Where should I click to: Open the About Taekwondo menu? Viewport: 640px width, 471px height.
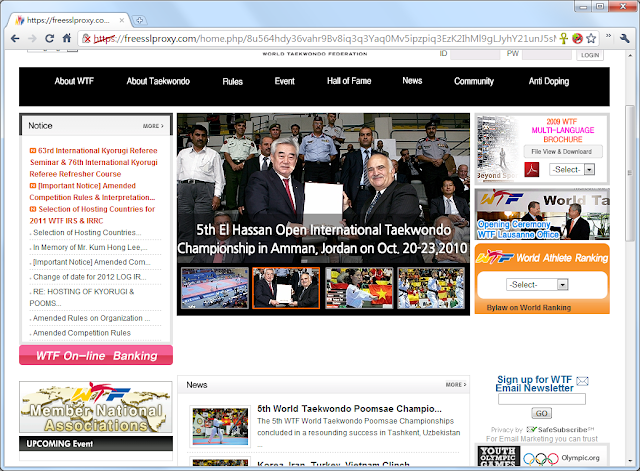click(158, 81)
